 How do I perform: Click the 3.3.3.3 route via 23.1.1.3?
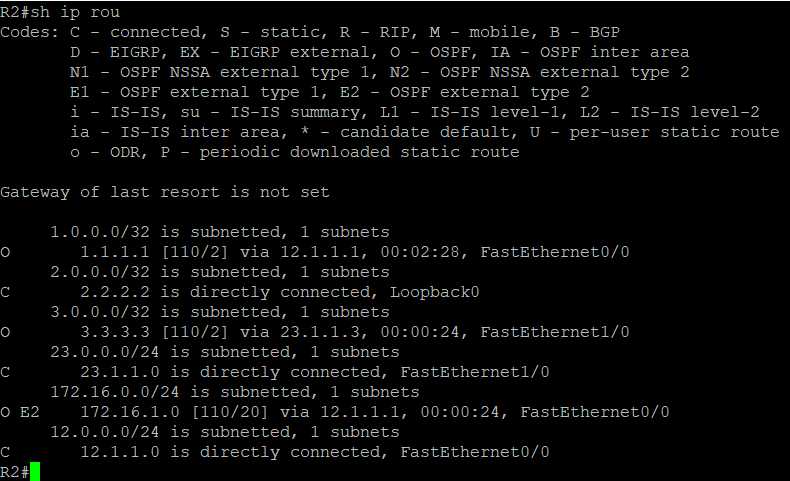(315, 332)
